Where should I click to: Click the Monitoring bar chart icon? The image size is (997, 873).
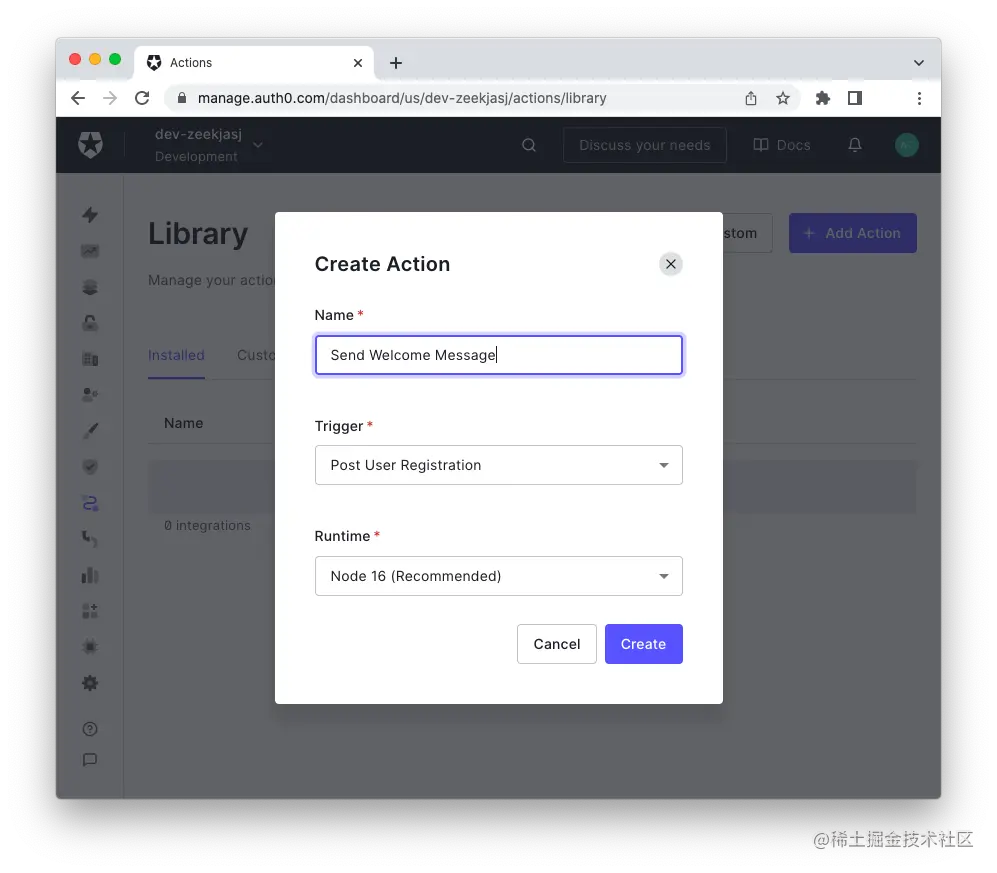pos(90,575)
